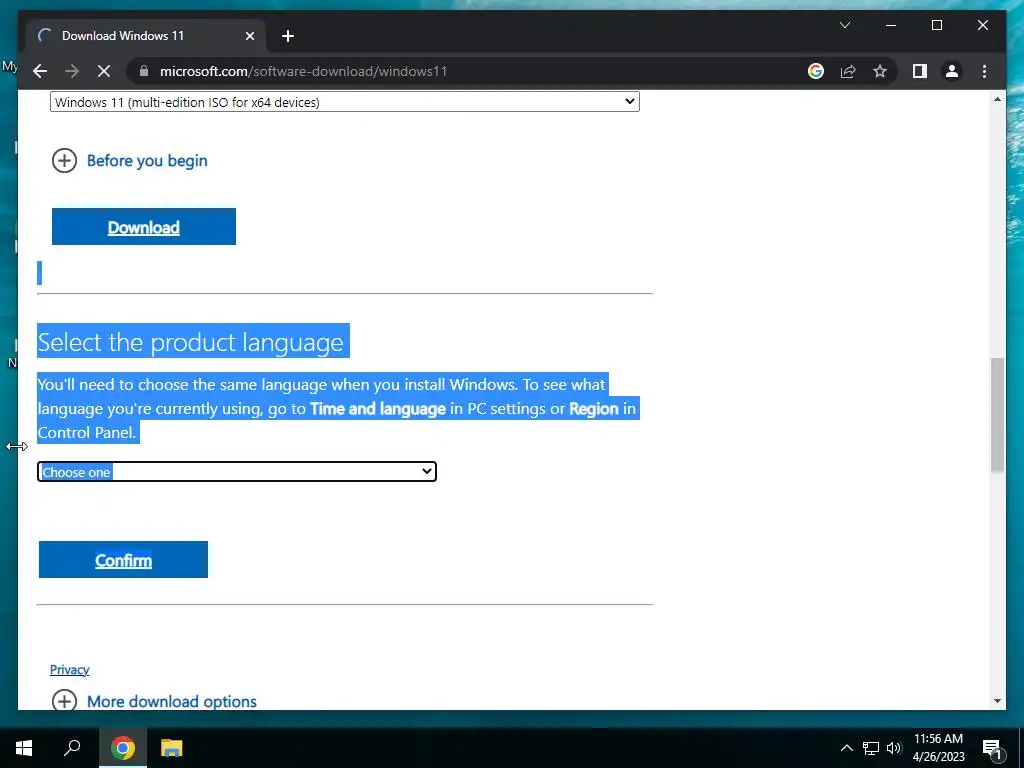1024x768 pixels.
Task: Click Chrome icon in taskbar
Action: 123,748
